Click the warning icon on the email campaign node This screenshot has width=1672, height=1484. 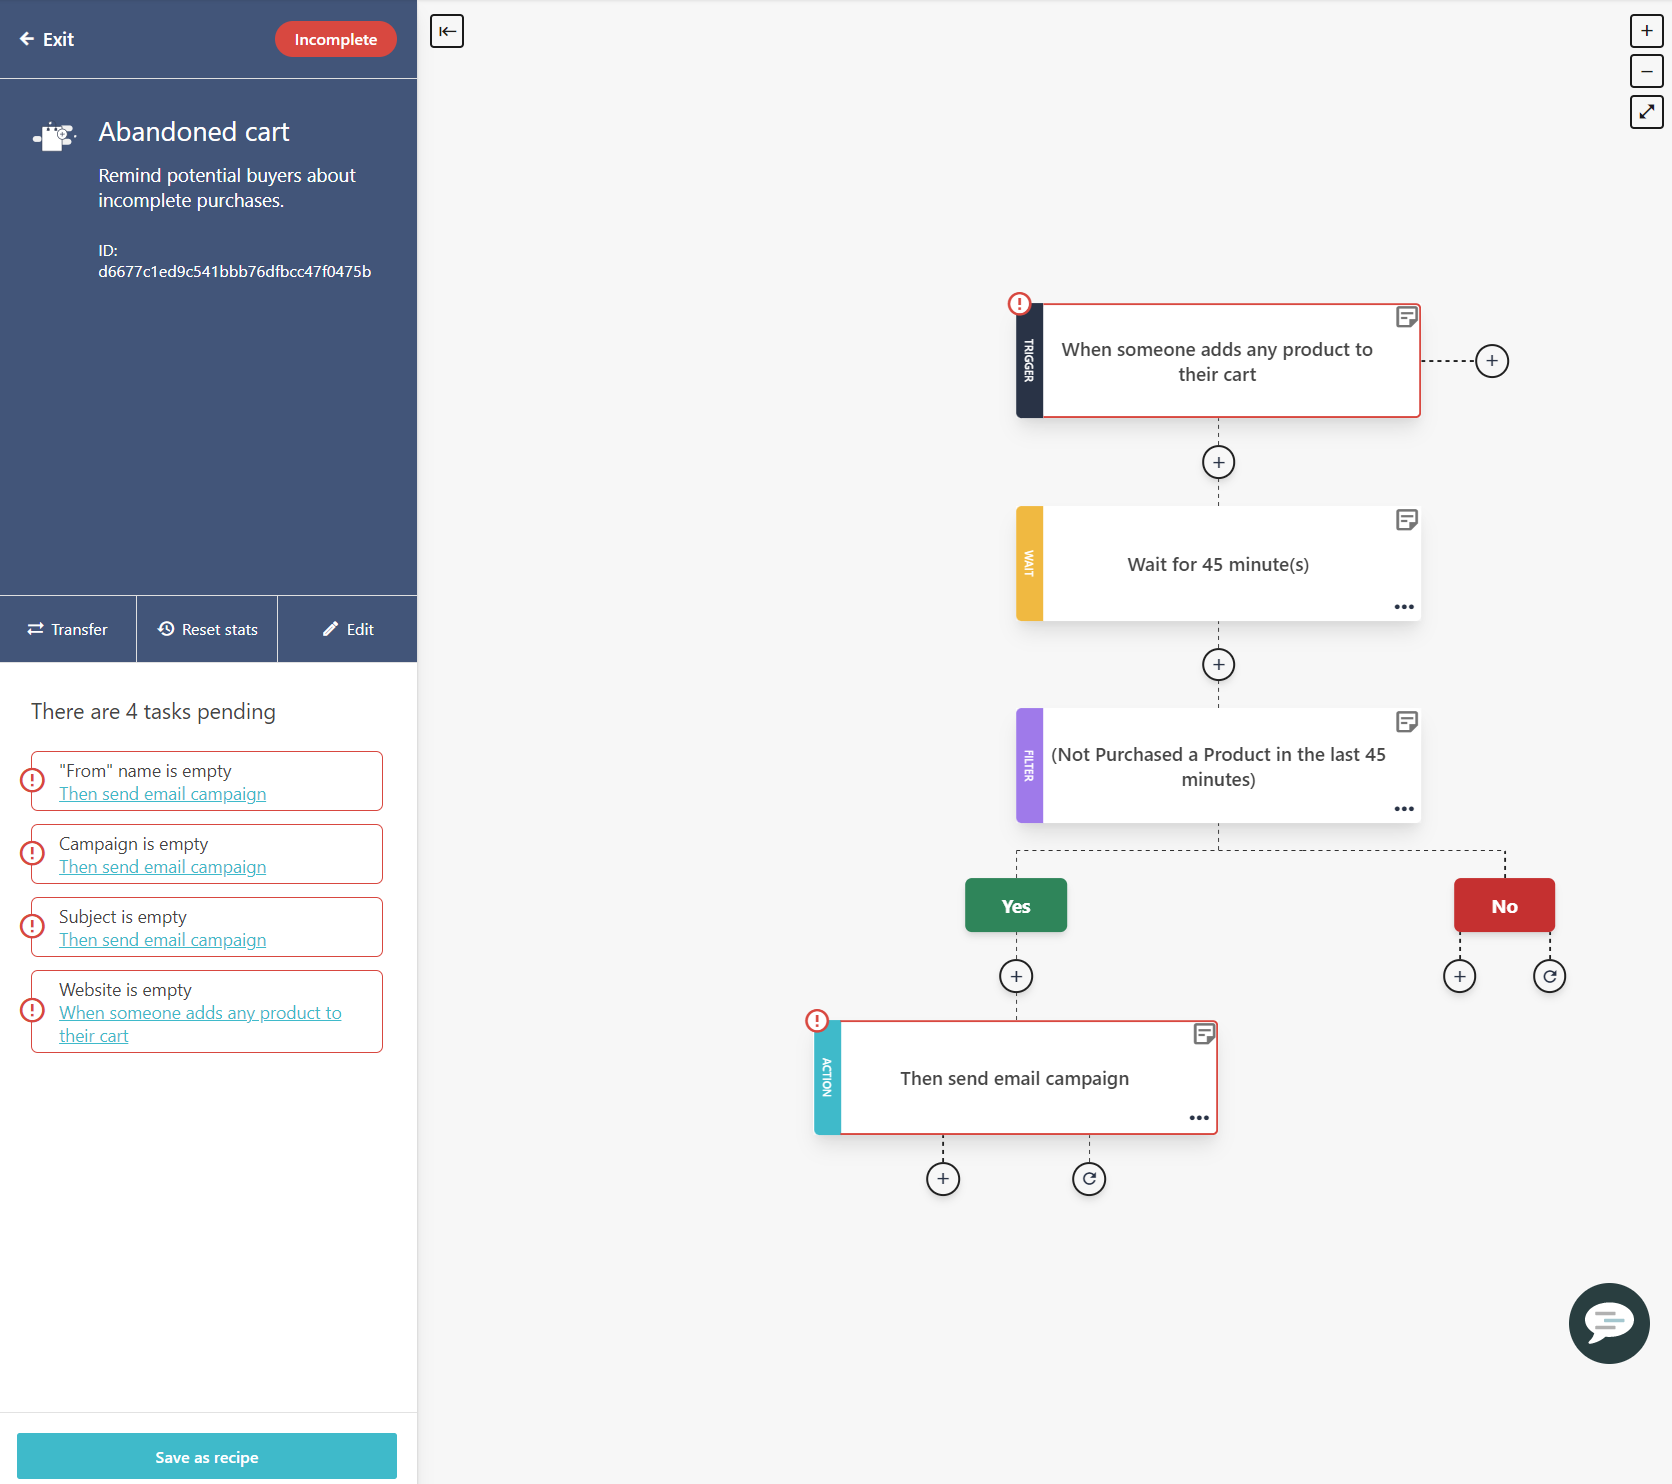point(818,1019)
